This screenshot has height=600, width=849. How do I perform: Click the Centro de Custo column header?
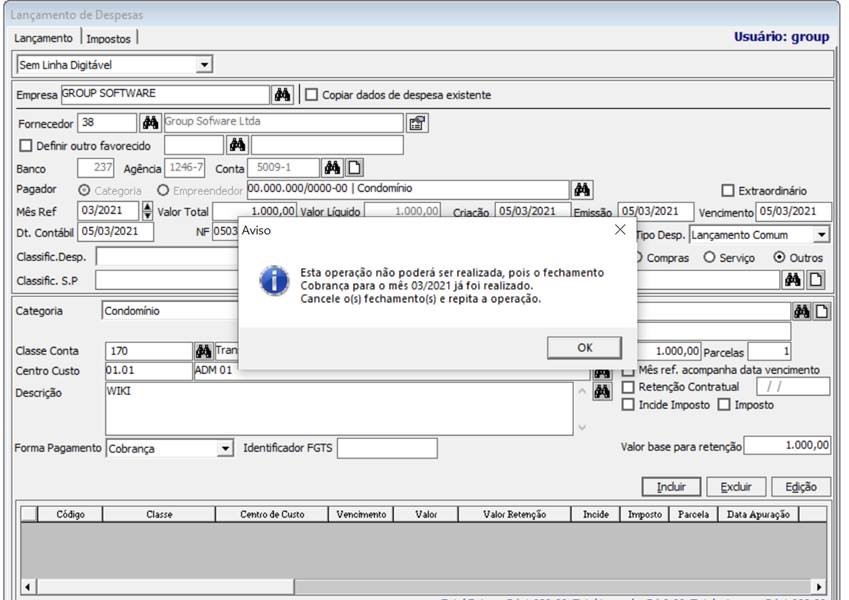point(272,514)
